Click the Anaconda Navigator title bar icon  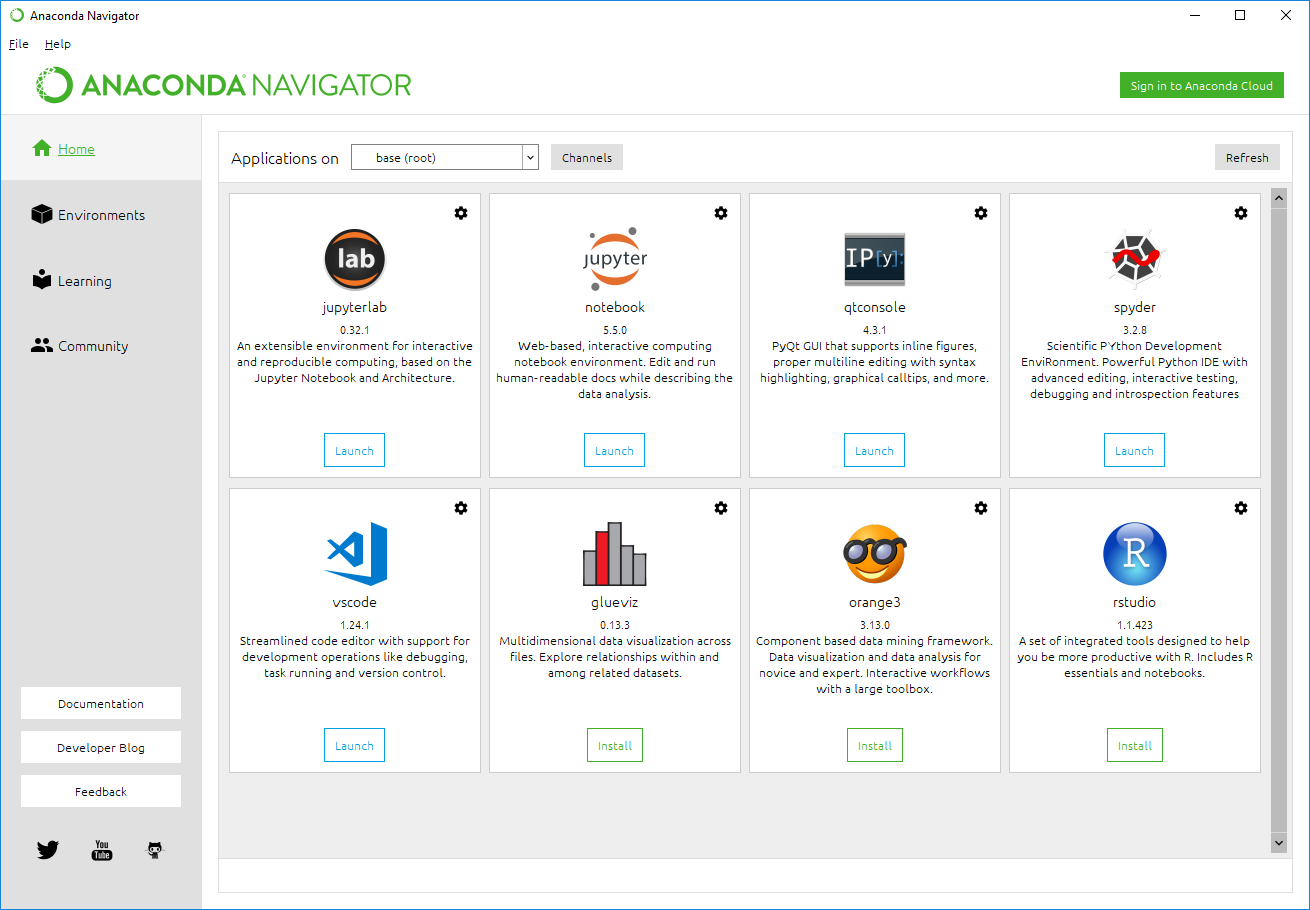[16, 15]
